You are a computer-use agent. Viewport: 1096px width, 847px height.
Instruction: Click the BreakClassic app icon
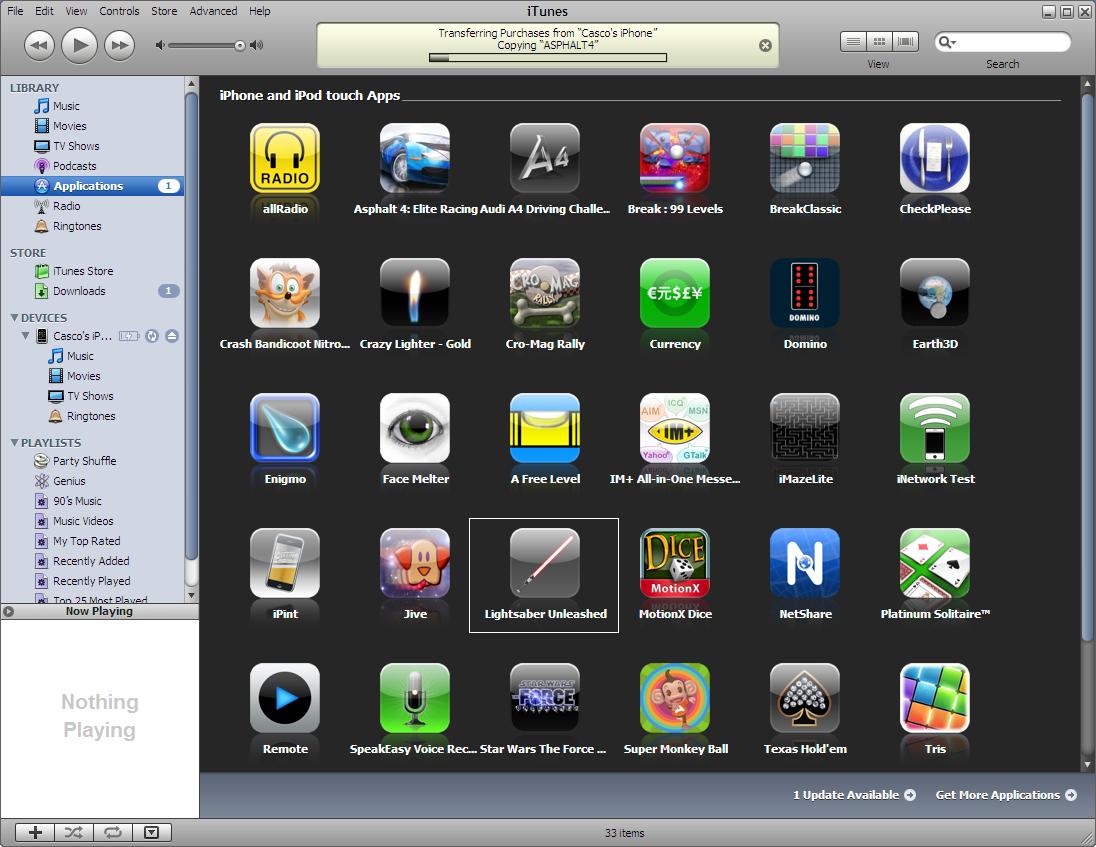coord(805,158)
